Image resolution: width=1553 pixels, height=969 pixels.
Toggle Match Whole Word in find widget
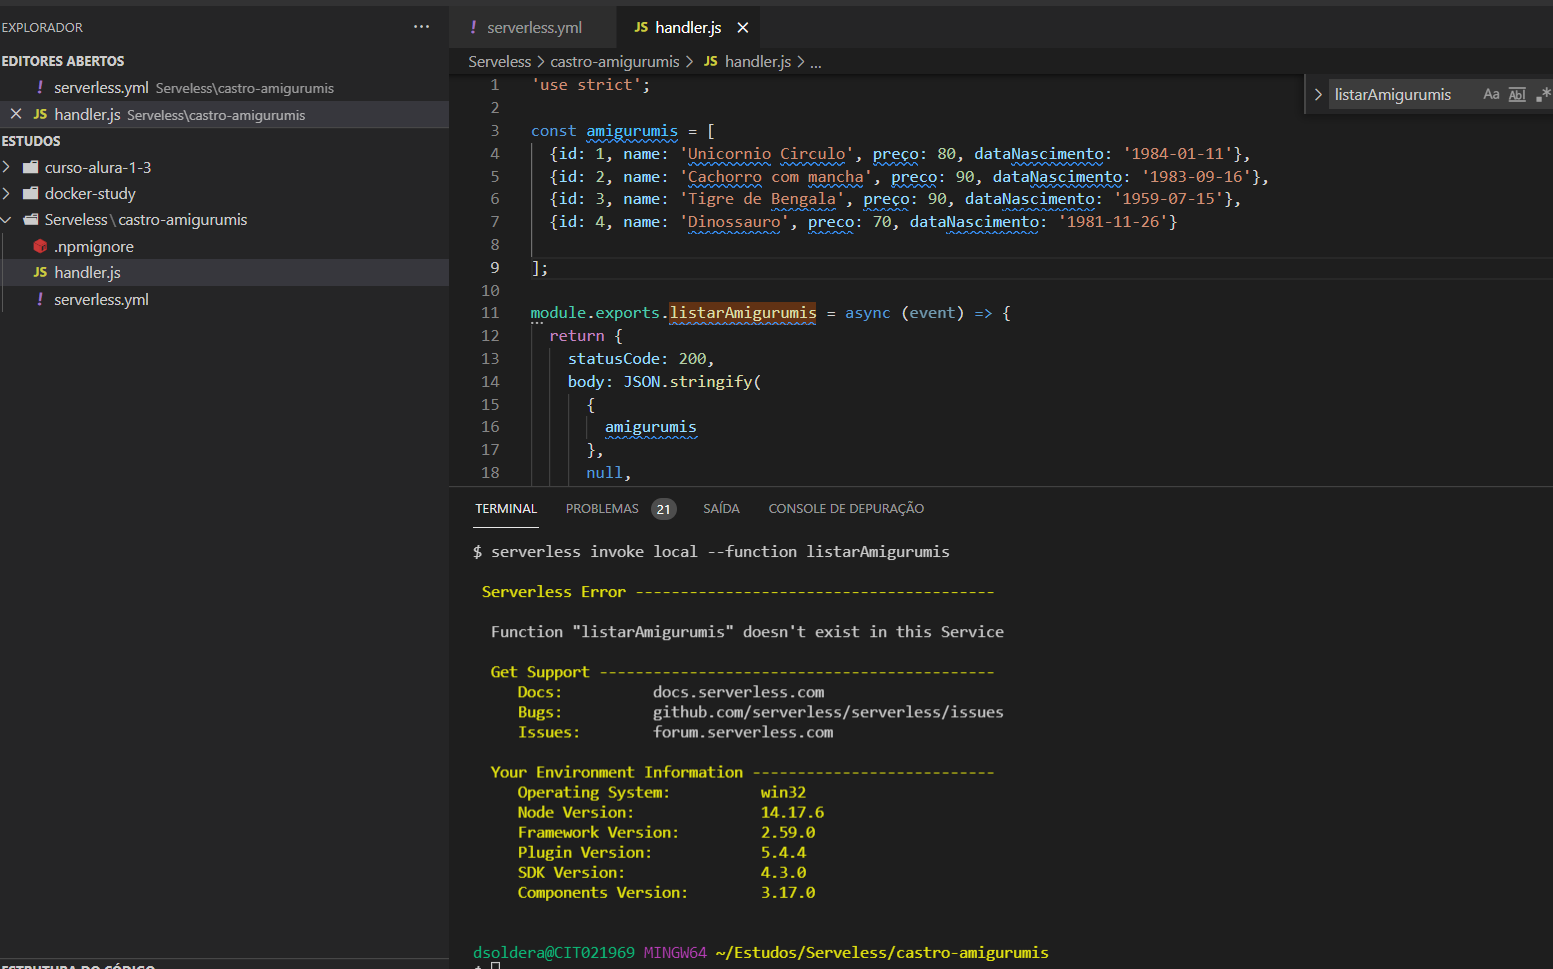pos(1517,94)
